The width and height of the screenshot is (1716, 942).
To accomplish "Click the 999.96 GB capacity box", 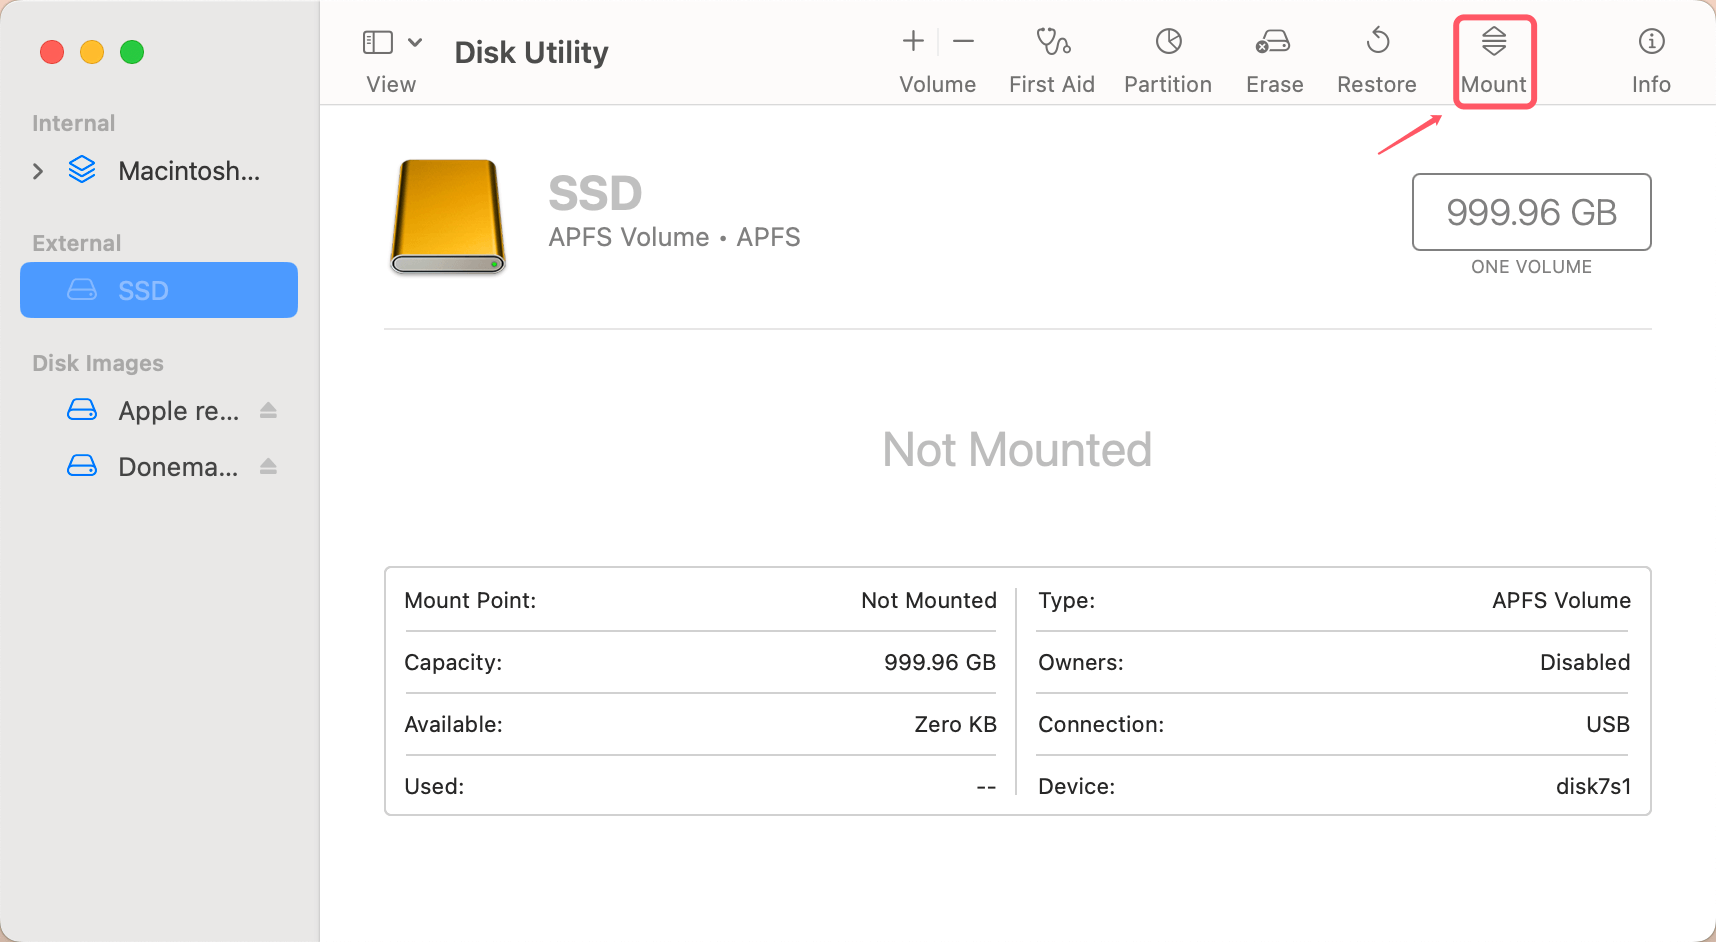I will pyautogui.click(x=1530, y=212).
